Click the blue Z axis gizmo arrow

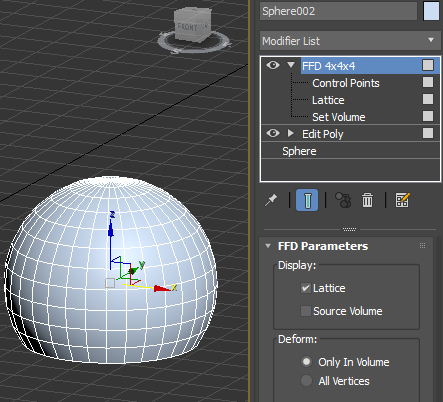111,230
